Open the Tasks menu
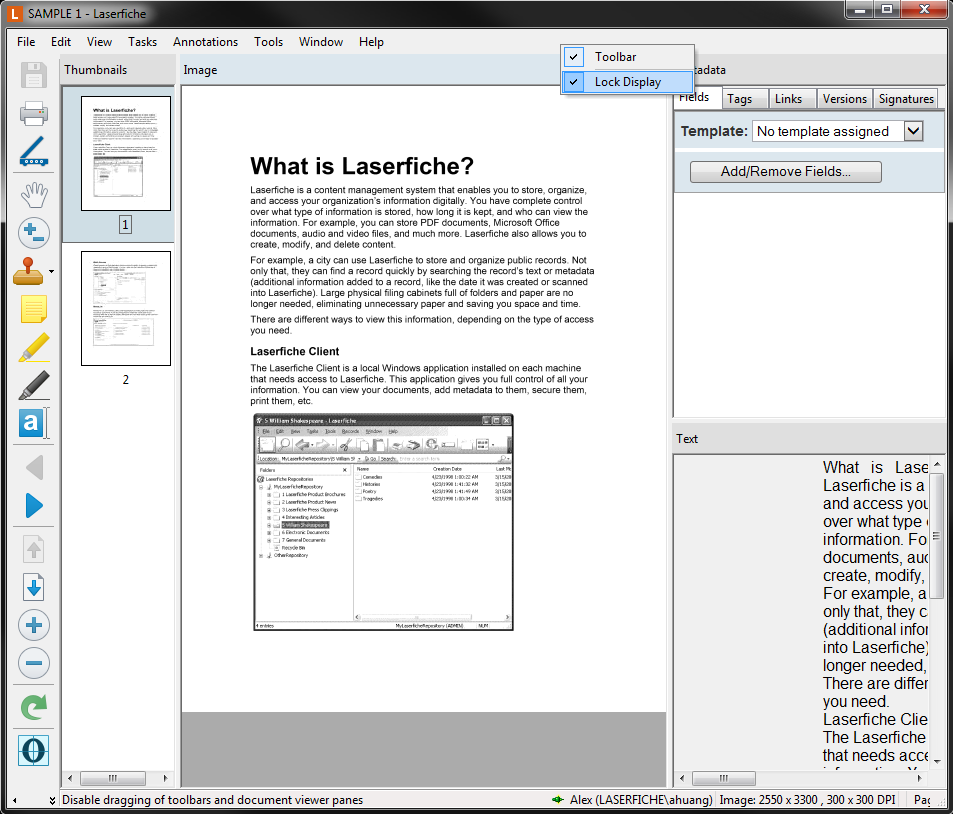953x814 pixels. coord(142,42)
